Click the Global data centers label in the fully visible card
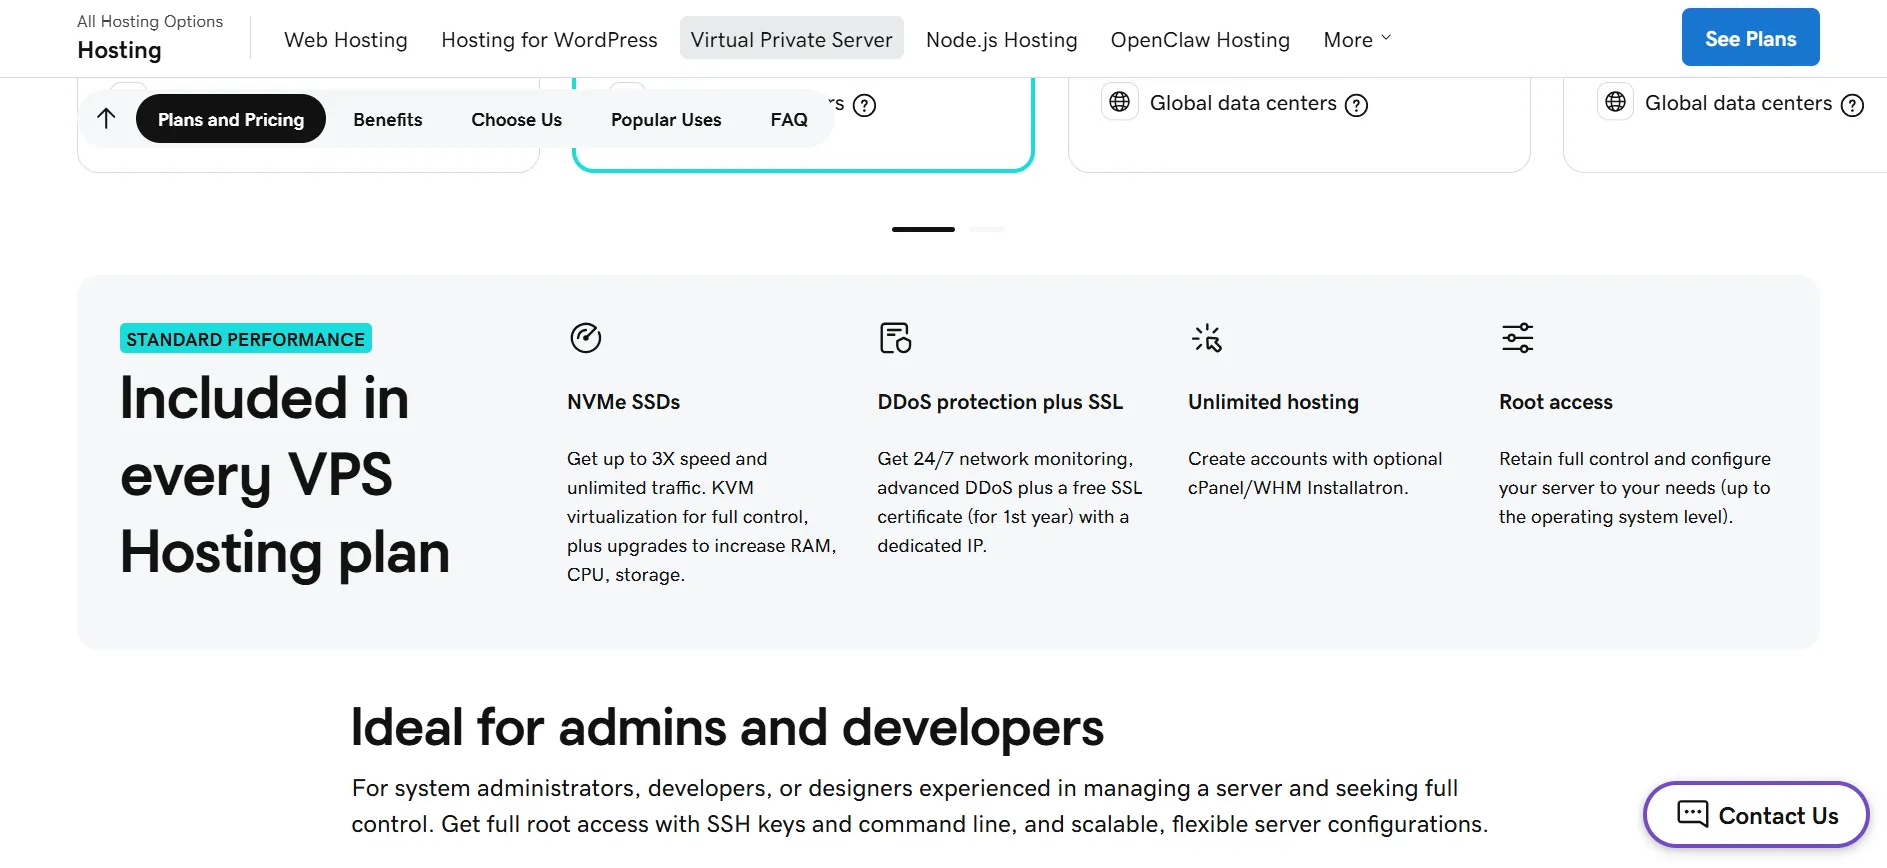The width and height of the screenshot is (1887, 868). point(1243,103)
